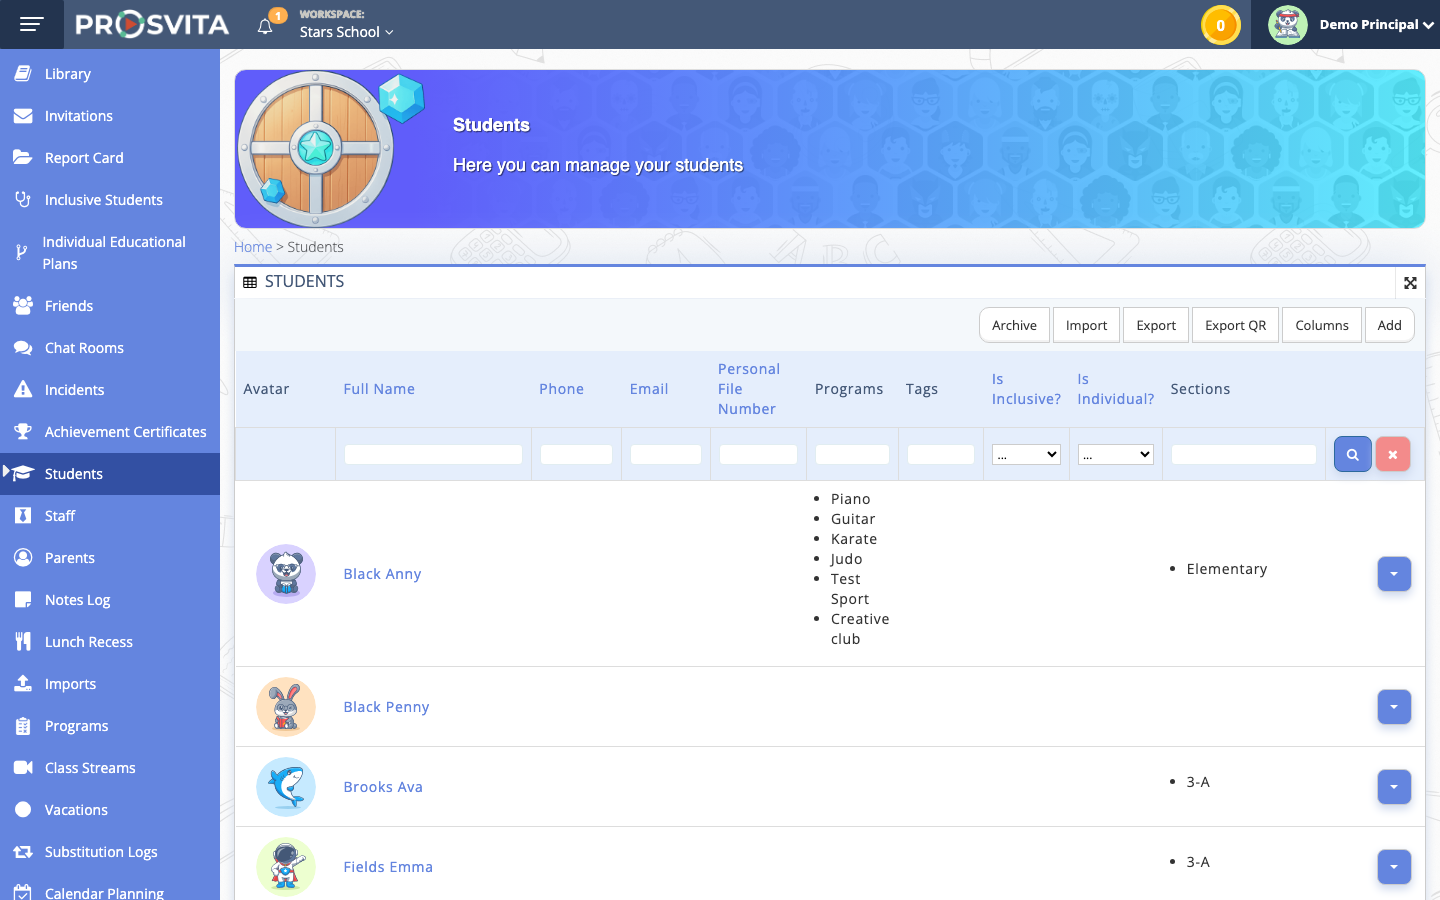
Task: Click the Parents person icon
Action: pos(23,558)
